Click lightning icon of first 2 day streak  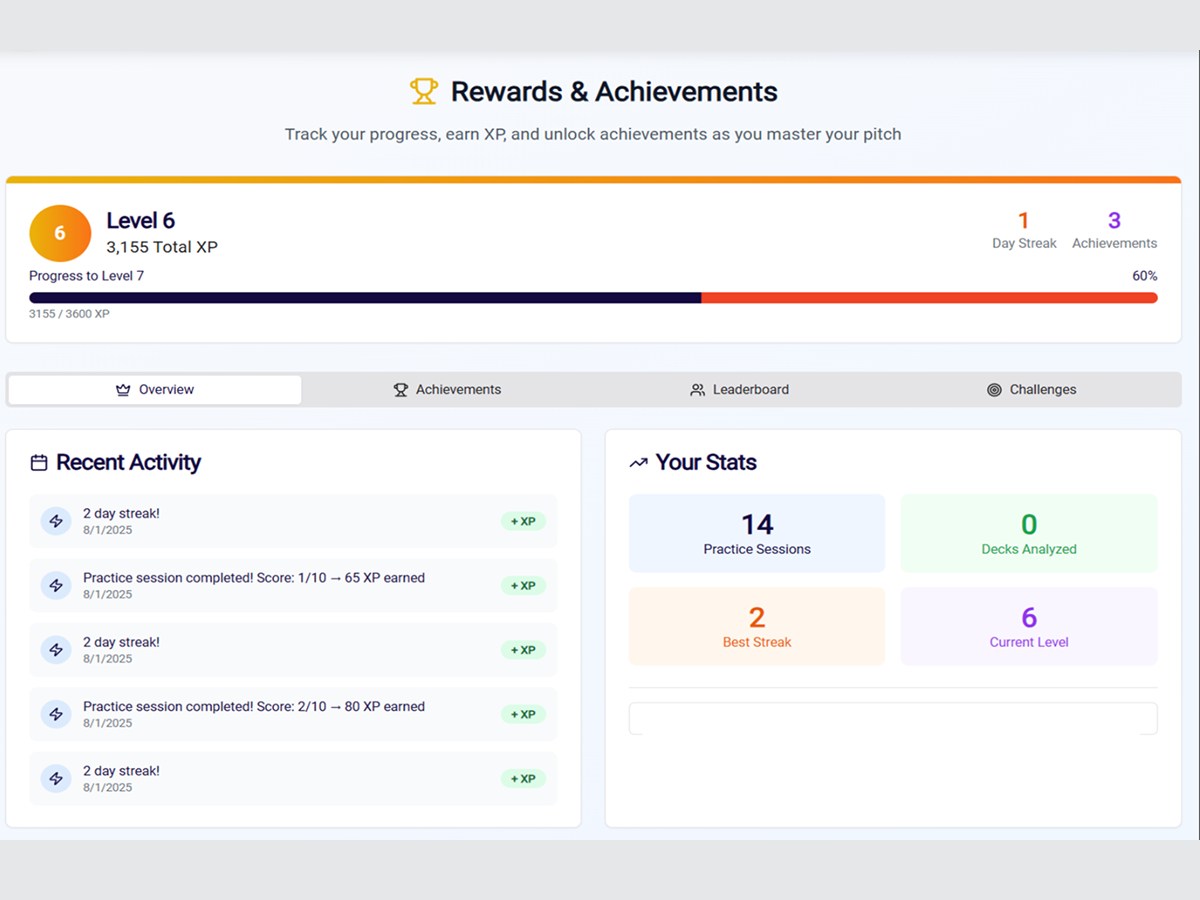(x=56, y=521)
